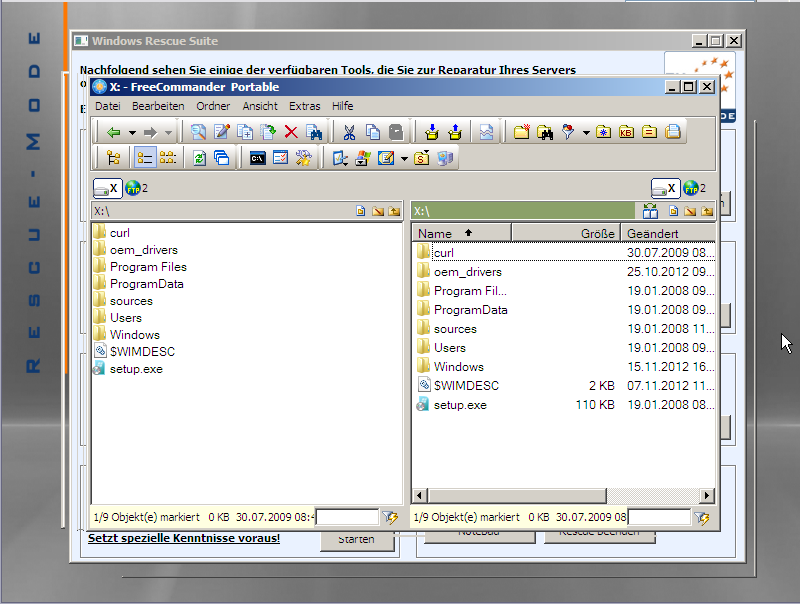Click the computer monitor icon in second toolbar row
Viewport: 800px width, 604px height.
(445, 158)
